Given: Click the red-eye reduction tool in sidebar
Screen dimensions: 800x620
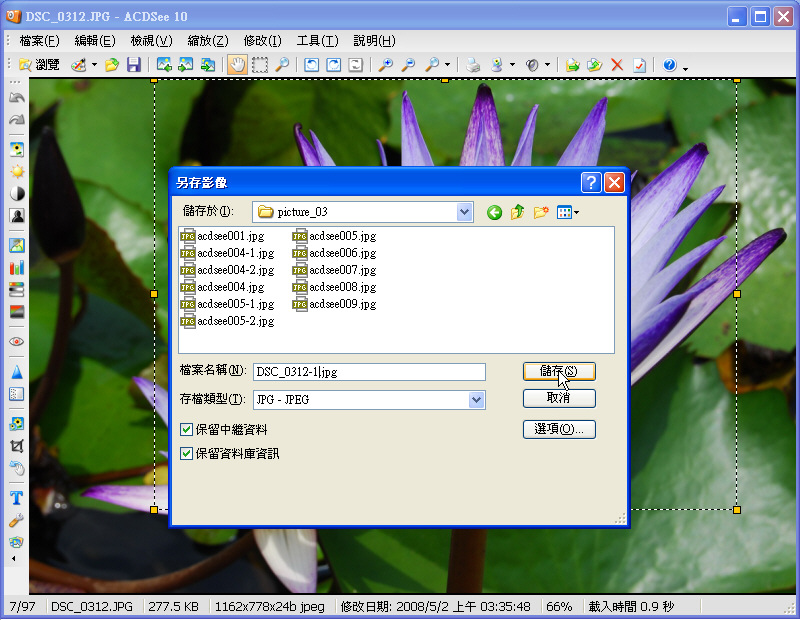Looking at the screenshot, I should pos(16,341).
